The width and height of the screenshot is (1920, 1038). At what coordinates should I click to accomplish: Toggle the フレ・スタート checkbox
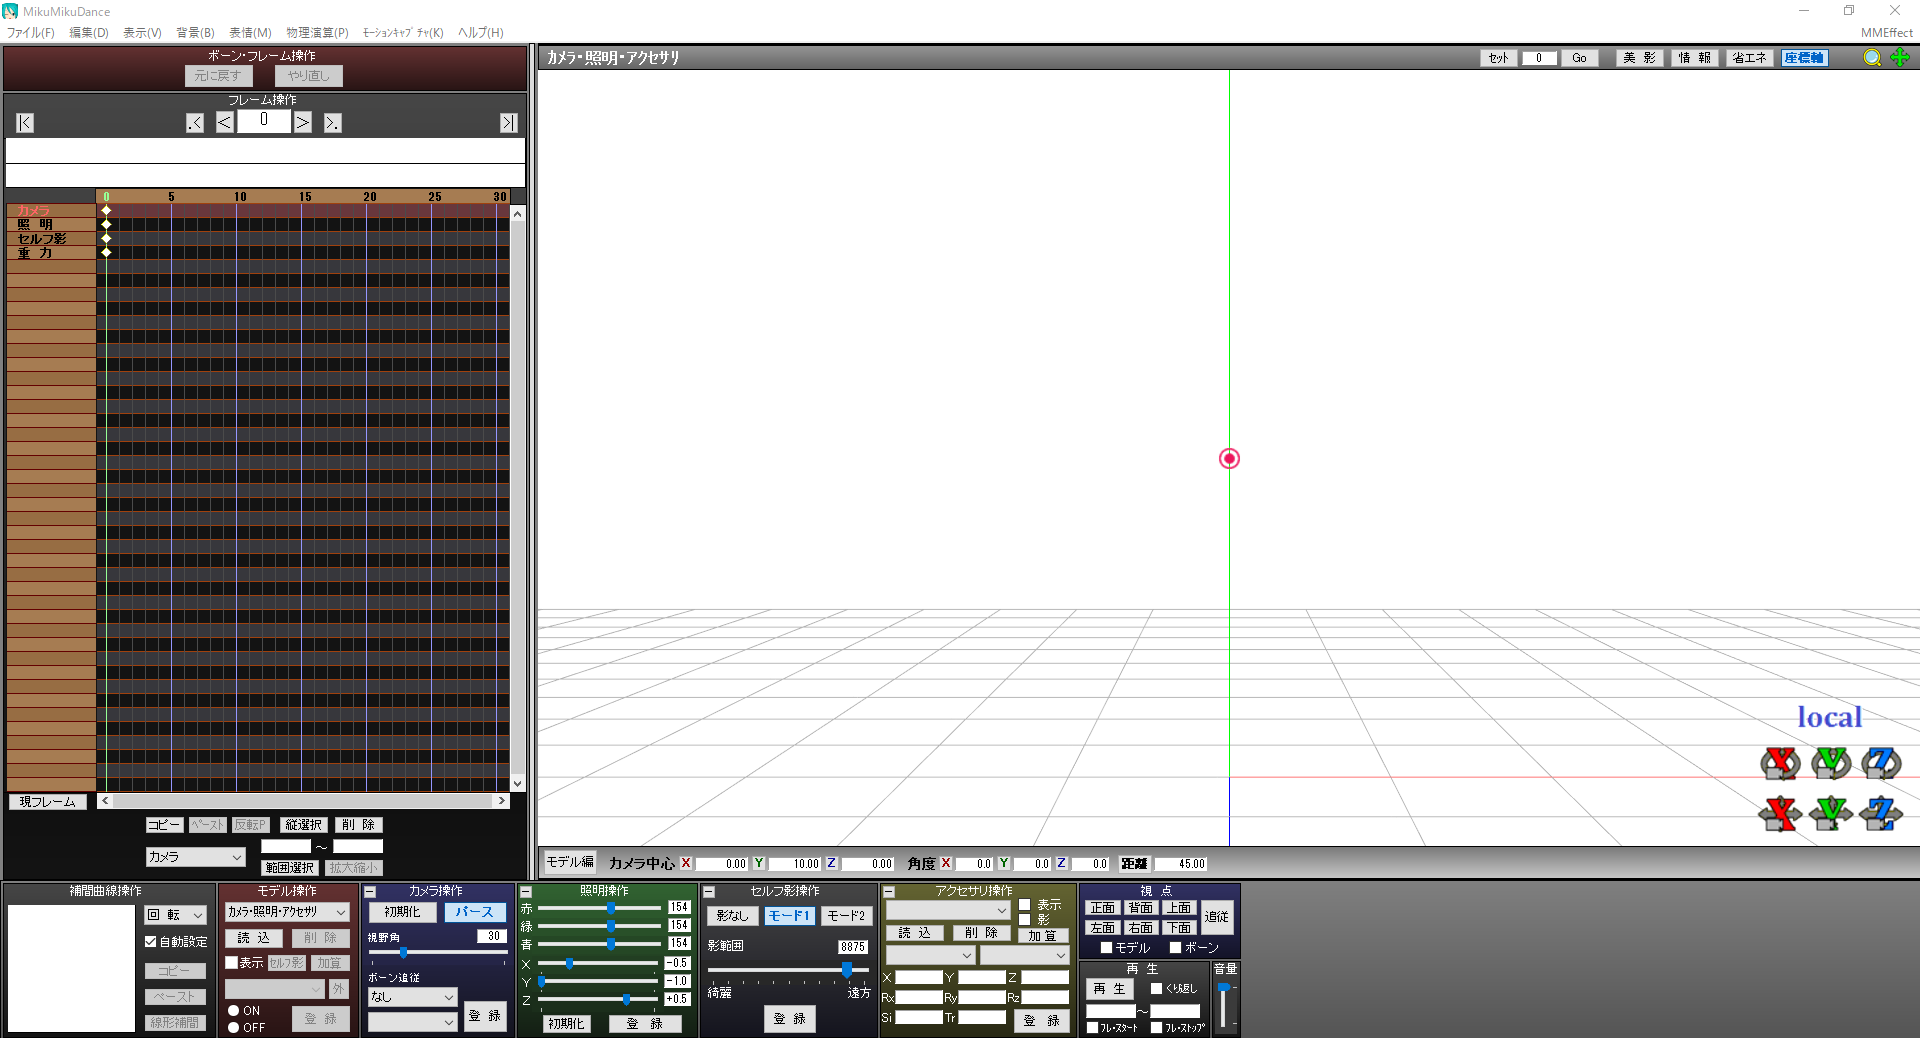point(1093,1028)
